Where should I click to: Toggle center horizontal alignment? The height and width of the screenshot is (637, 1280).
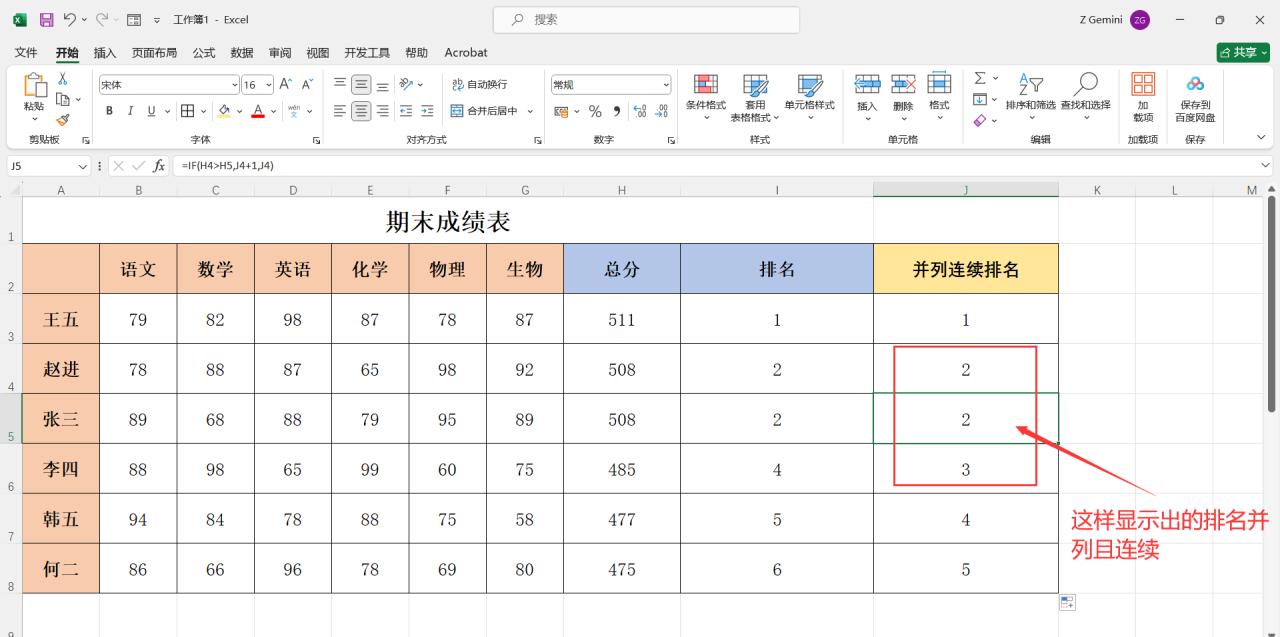[361, 111]
